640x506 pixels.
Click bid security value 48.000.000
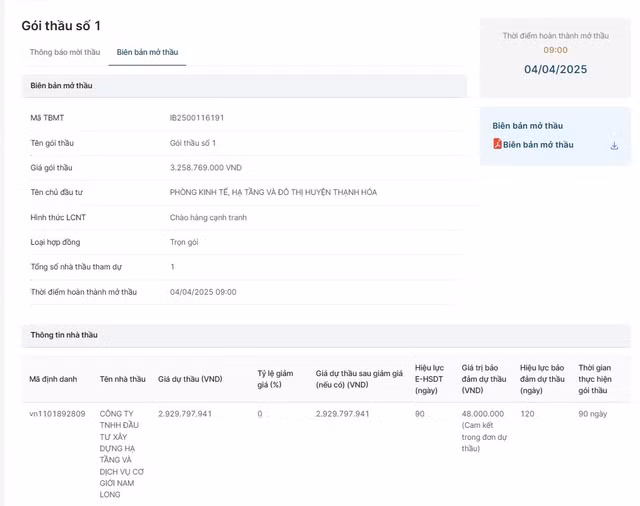(x=482, y=414)
